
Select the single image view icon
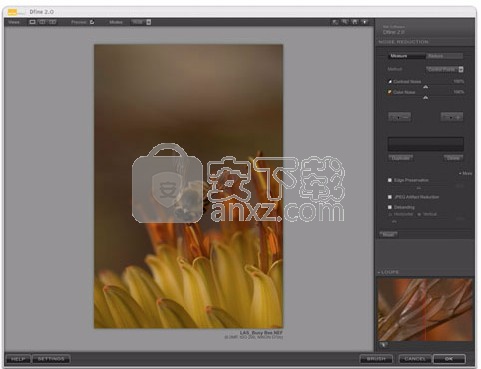pyautogui.click(x=32, y=22)
